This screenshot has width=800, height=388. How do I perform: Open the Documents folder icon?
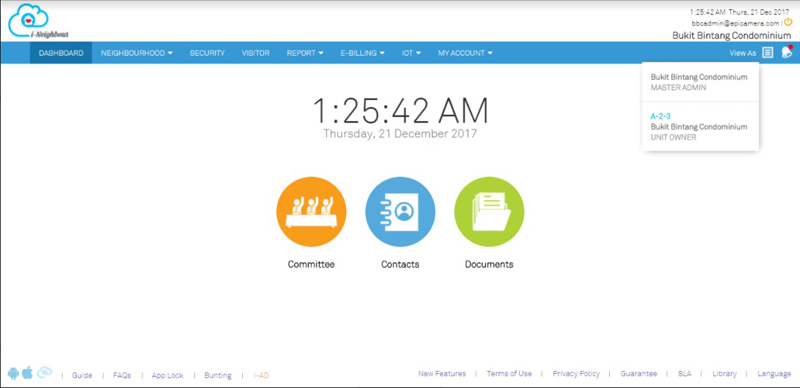click(x=489, y=211)
